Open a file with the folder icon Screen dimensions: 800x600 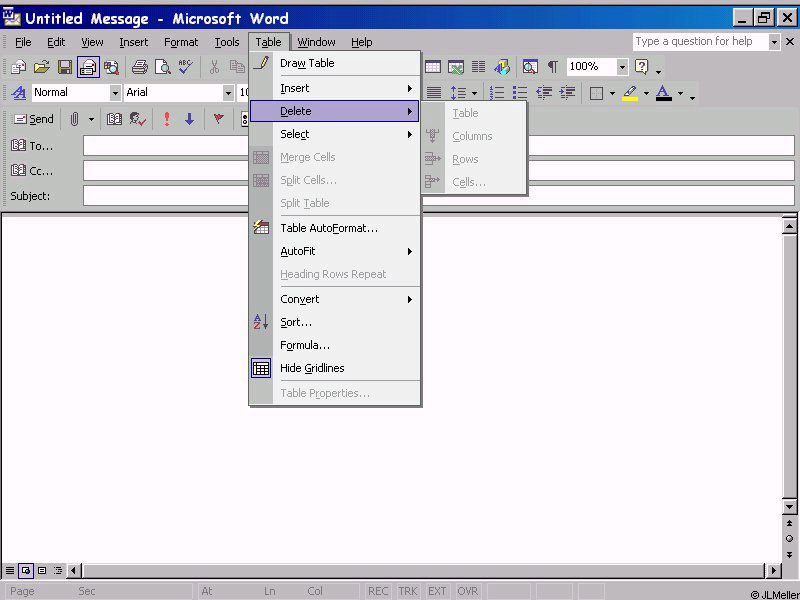point(42,67)
